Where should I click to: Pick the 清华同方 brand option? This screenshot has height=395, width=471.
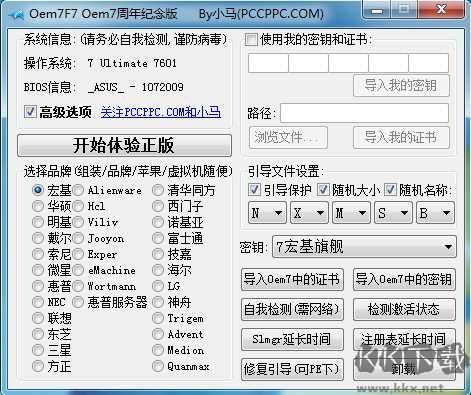[x=158, y=190]
